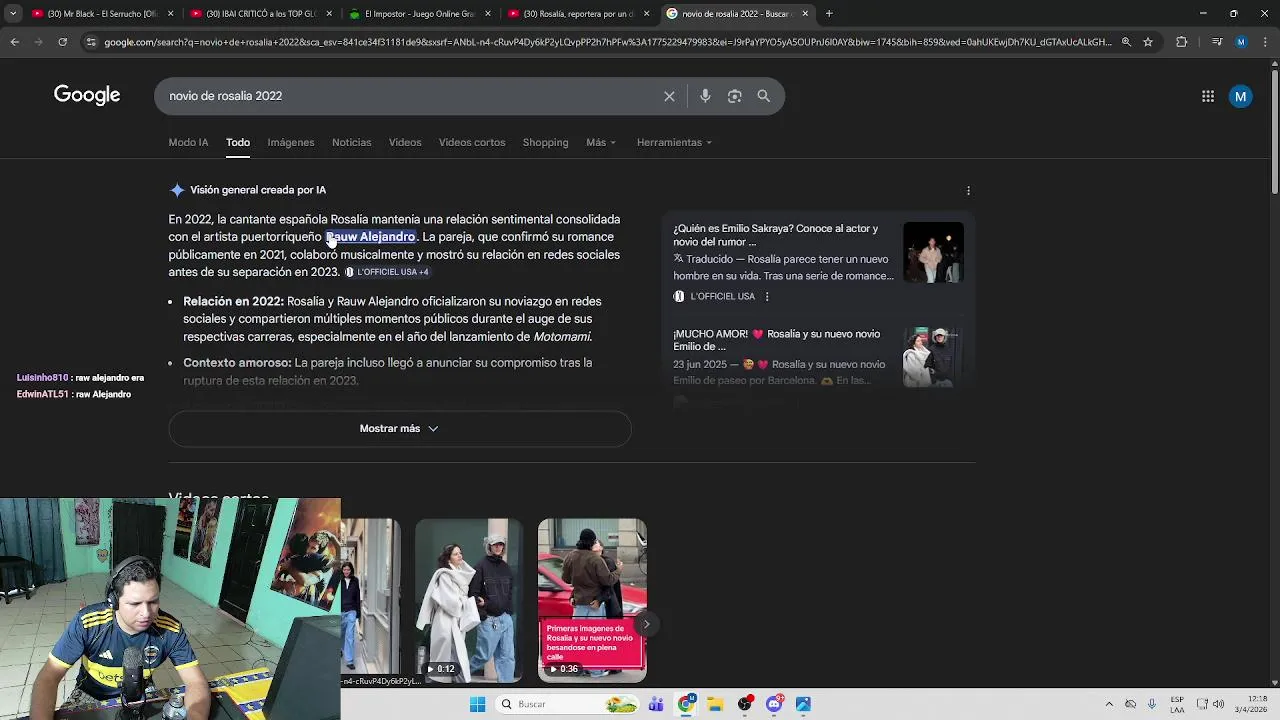The width and height of the screenshot is (1280, 720).
Task: Go to the Noticias tab
Action: pos(351,142)
